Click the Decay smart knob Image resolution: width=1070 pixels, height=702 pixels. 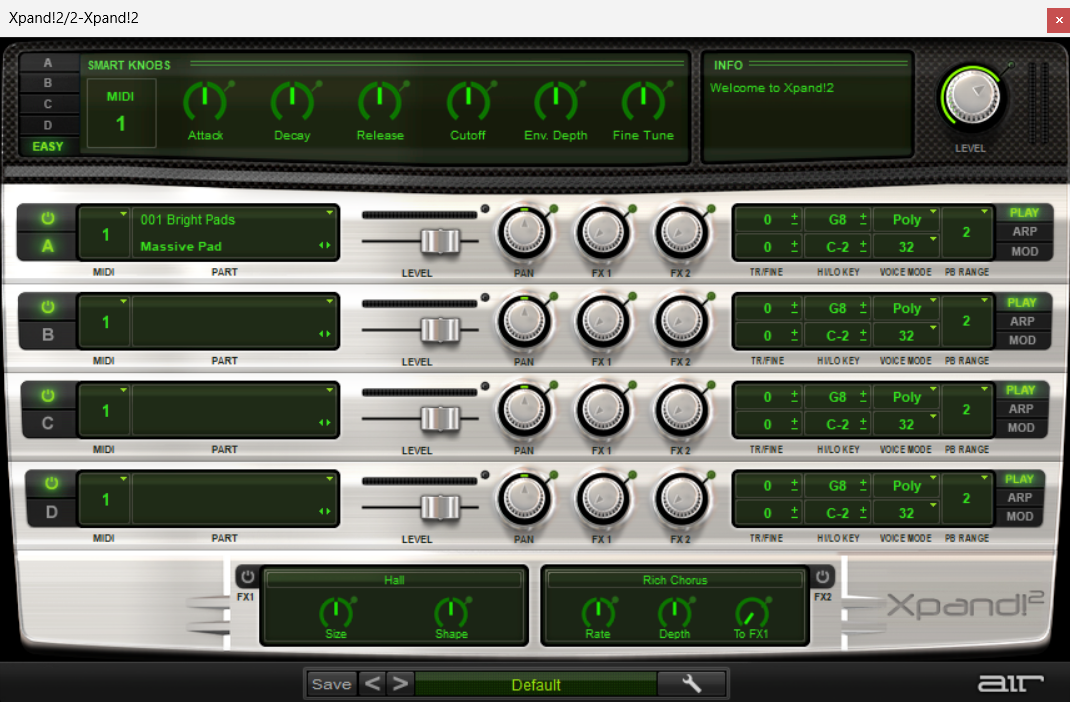coord(292,102)
